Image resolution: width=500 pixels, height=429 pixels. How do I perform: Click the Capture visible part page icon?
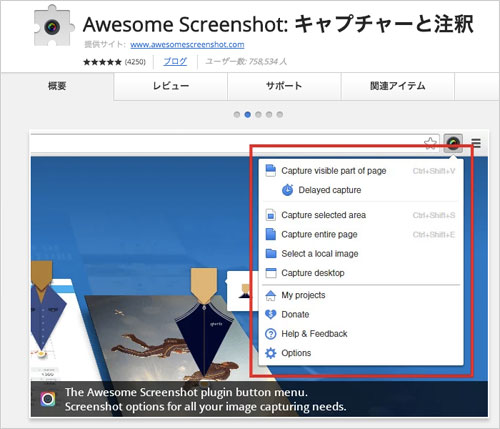click(x=270, y=170)
